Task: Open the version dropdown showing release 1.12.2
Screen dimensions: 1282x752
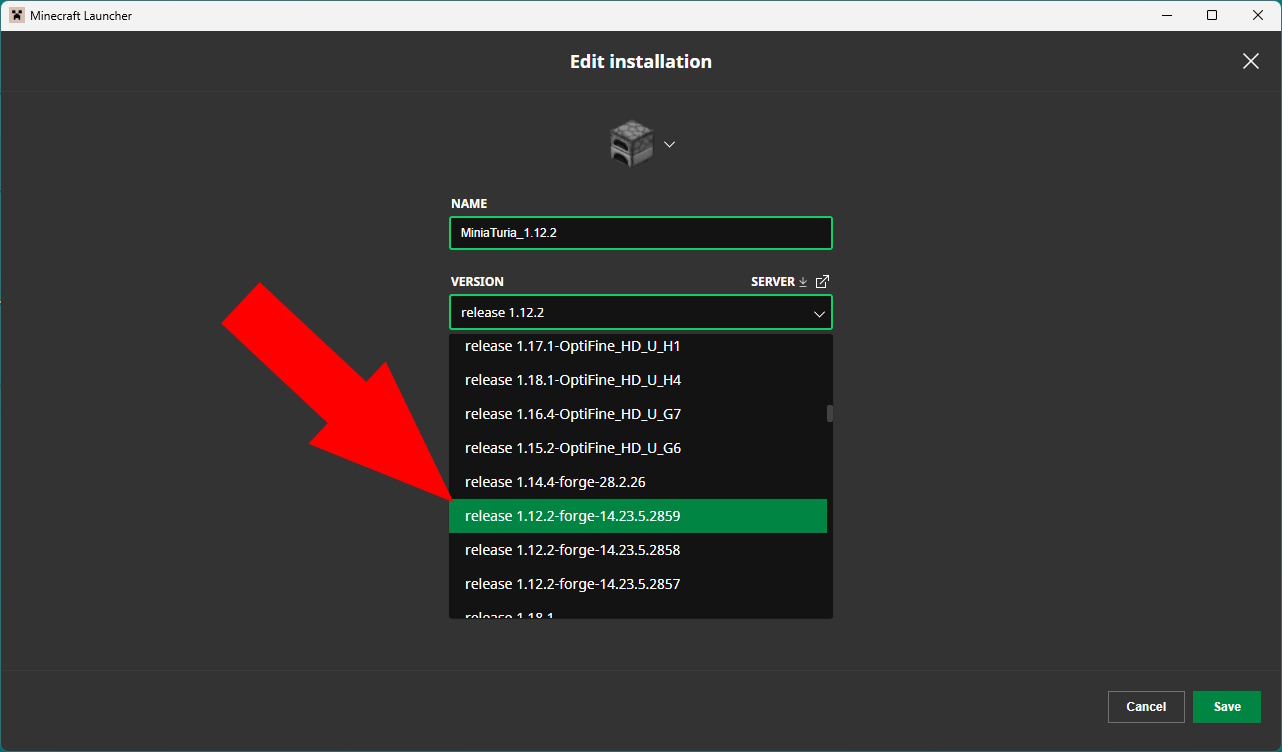Action: pos(641,312)
